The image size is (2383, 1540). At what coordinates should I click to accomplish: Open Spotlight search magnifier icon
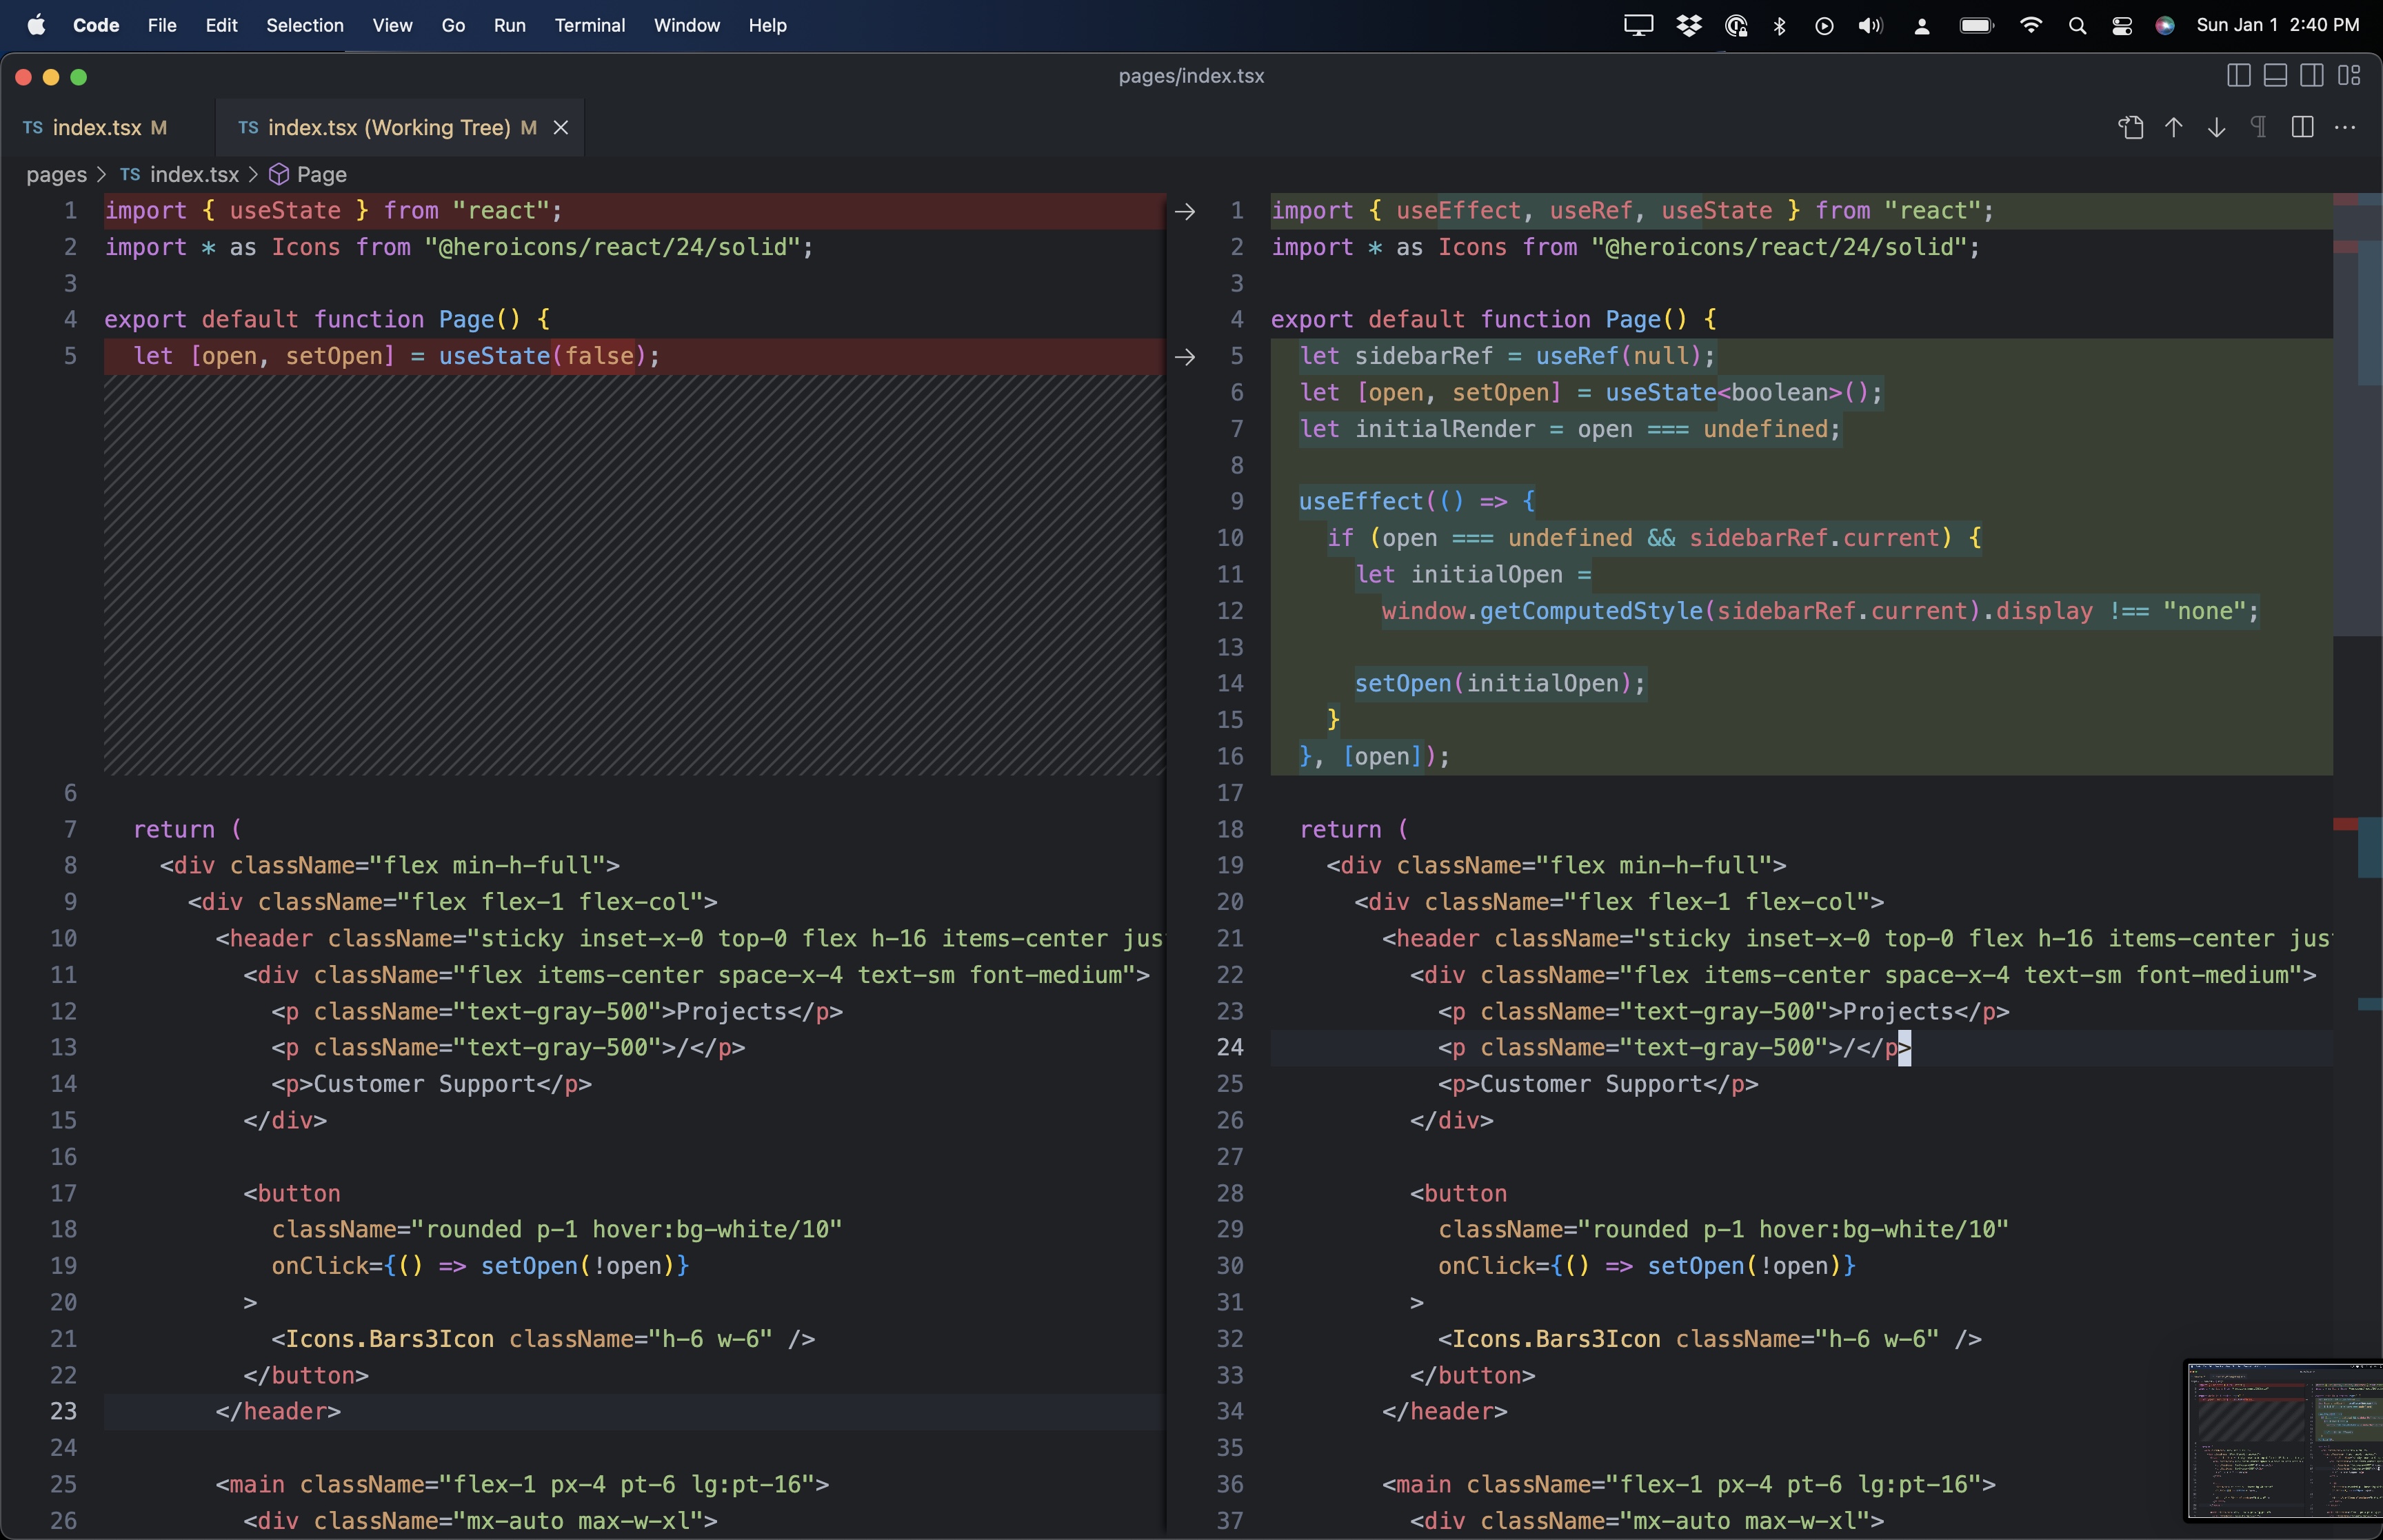(2077, 25)
